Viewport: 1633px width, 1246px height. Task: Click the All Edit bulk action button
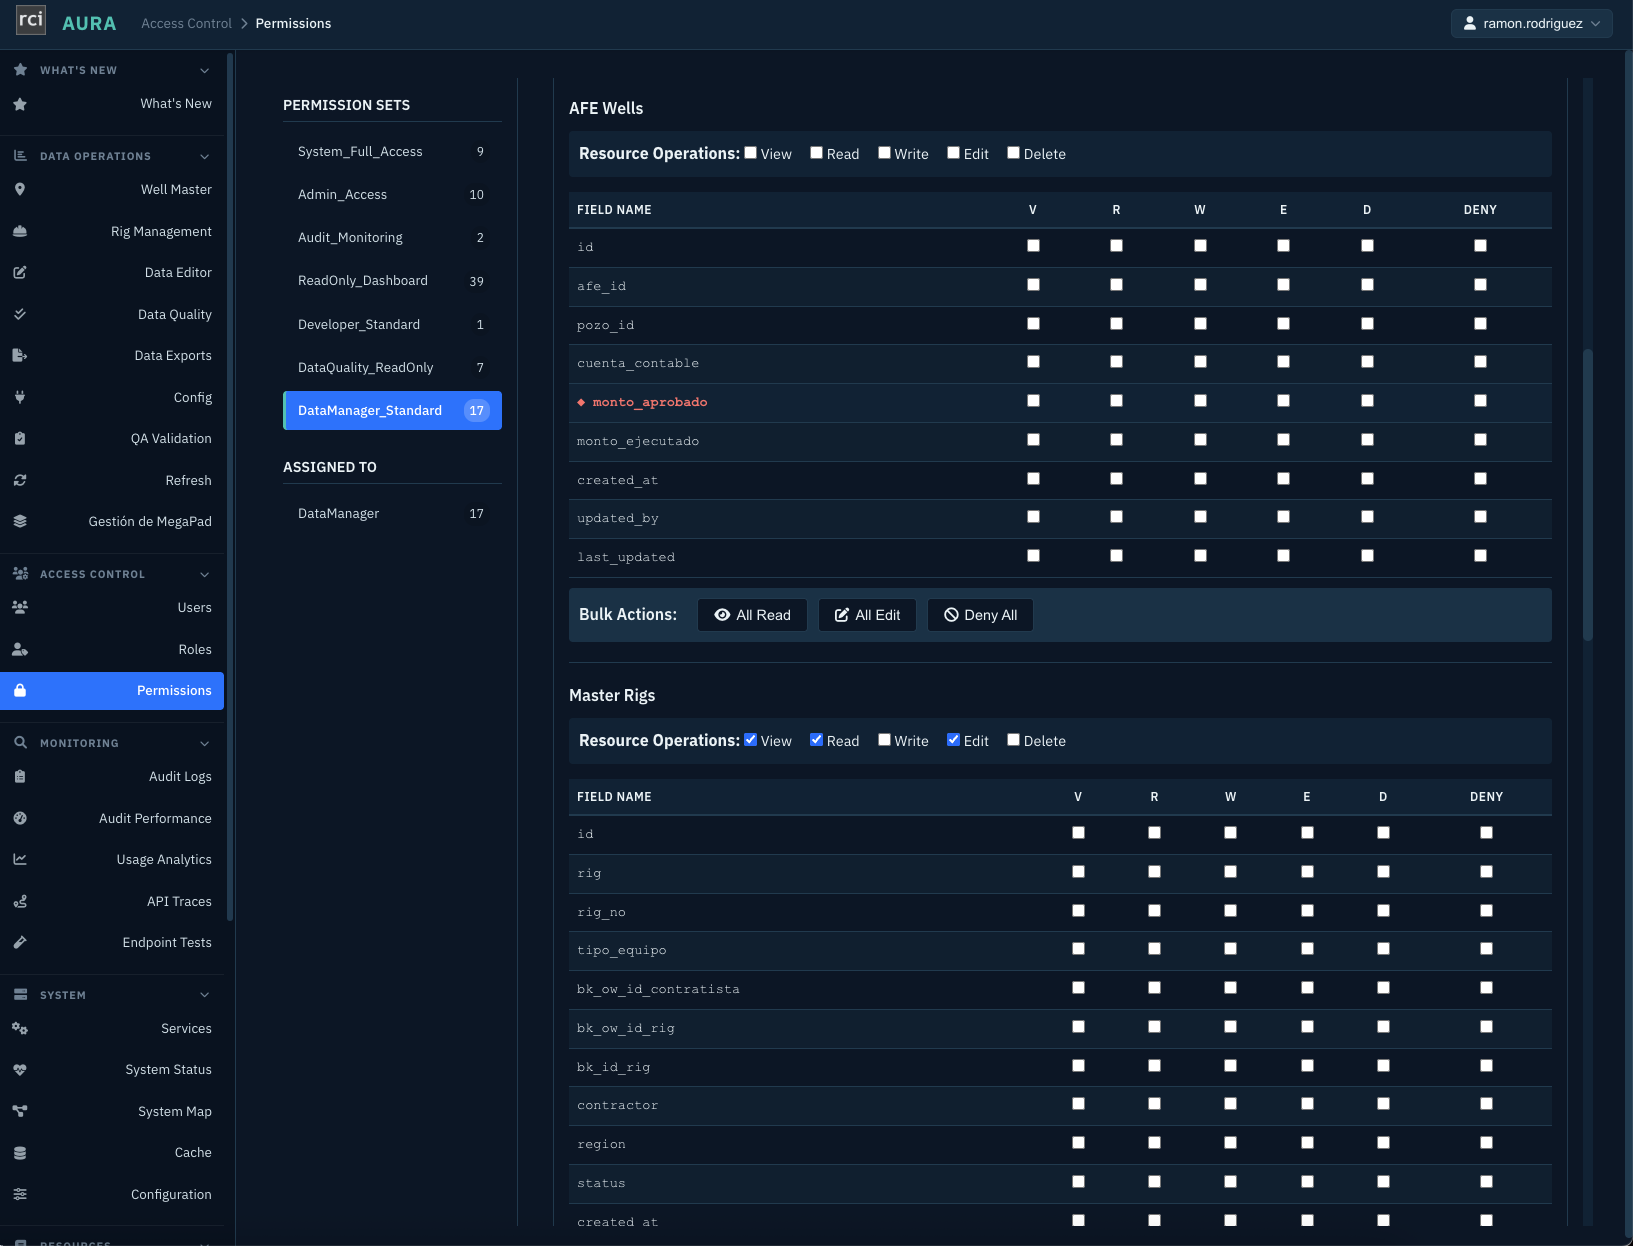coord(867,615)
